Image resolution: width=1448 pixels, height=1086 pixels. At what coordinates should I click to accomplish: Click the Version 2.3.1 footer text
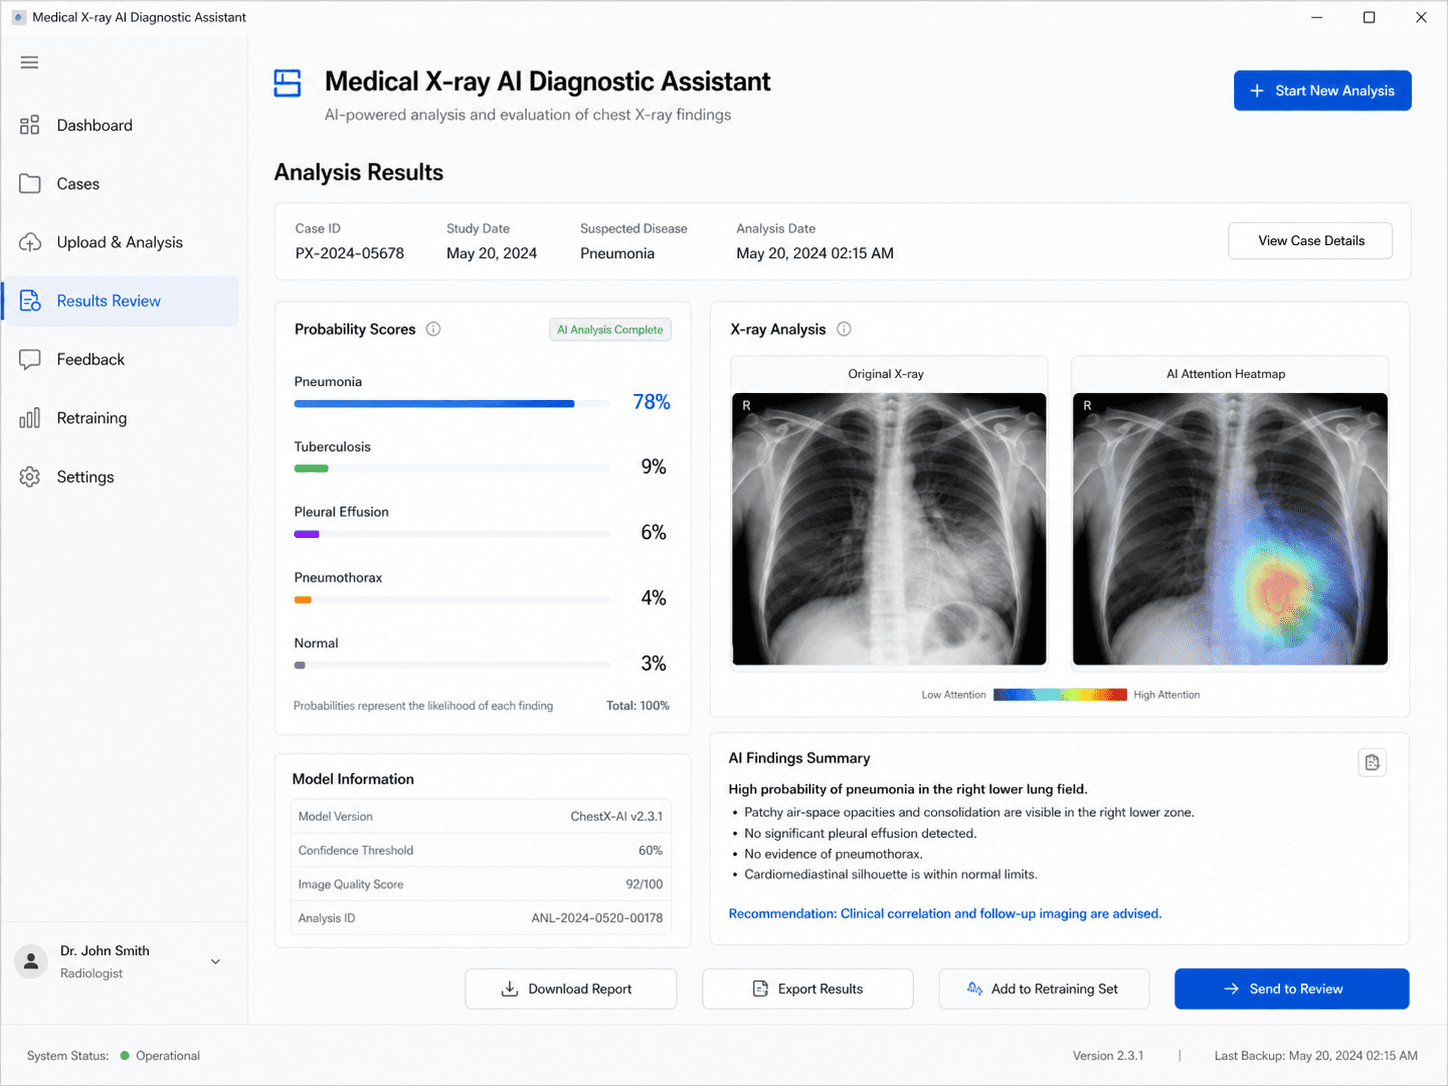[x=1108, y=1056]
